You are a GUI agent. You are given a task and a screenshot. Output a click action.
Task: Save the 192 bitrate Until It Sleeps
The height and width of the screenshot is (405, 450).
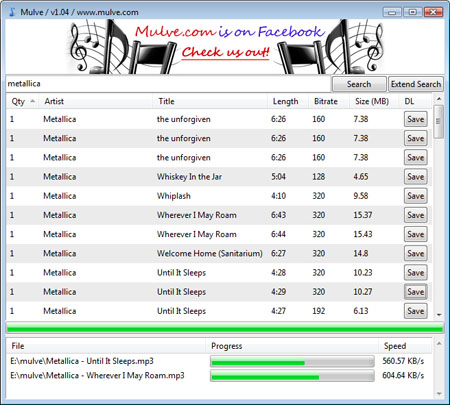pyautogui.click(x=415, y=311)
